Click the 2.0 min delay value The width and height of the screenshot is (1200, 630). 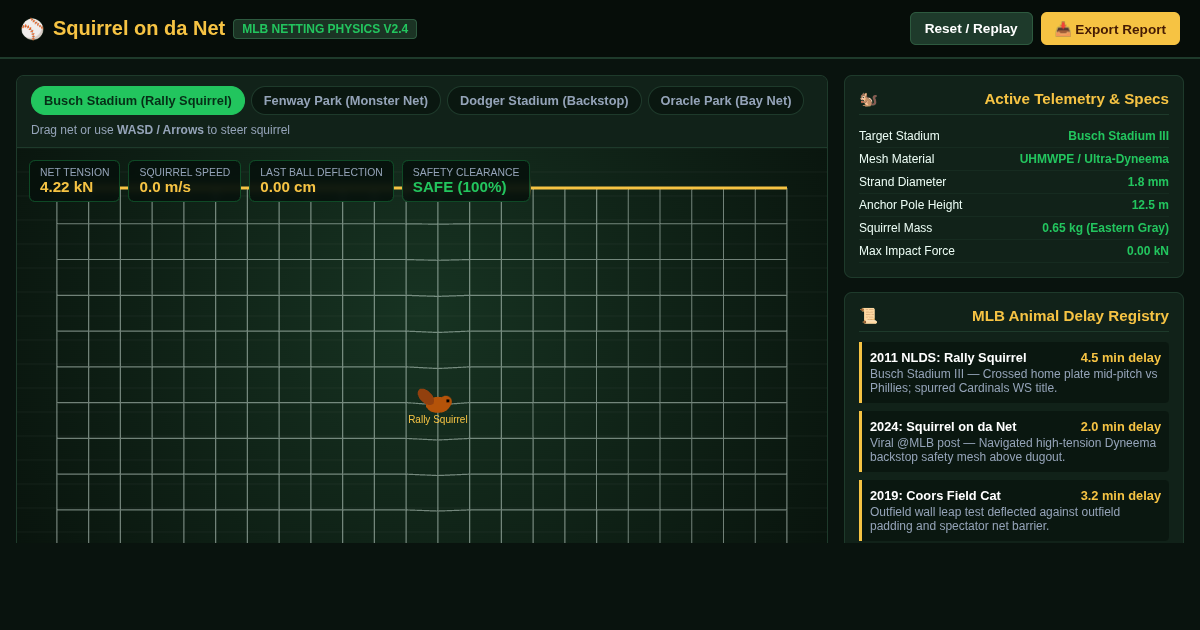pos(1120,427)
